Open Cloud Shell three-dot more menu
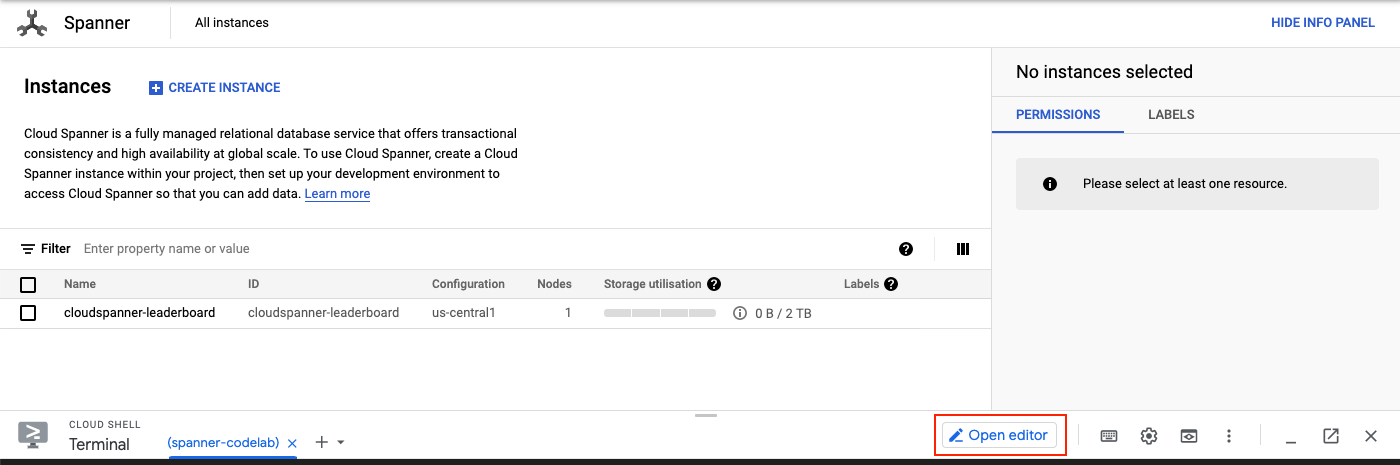Viewport: 1400px width, 465px height. coord(1229,436)
